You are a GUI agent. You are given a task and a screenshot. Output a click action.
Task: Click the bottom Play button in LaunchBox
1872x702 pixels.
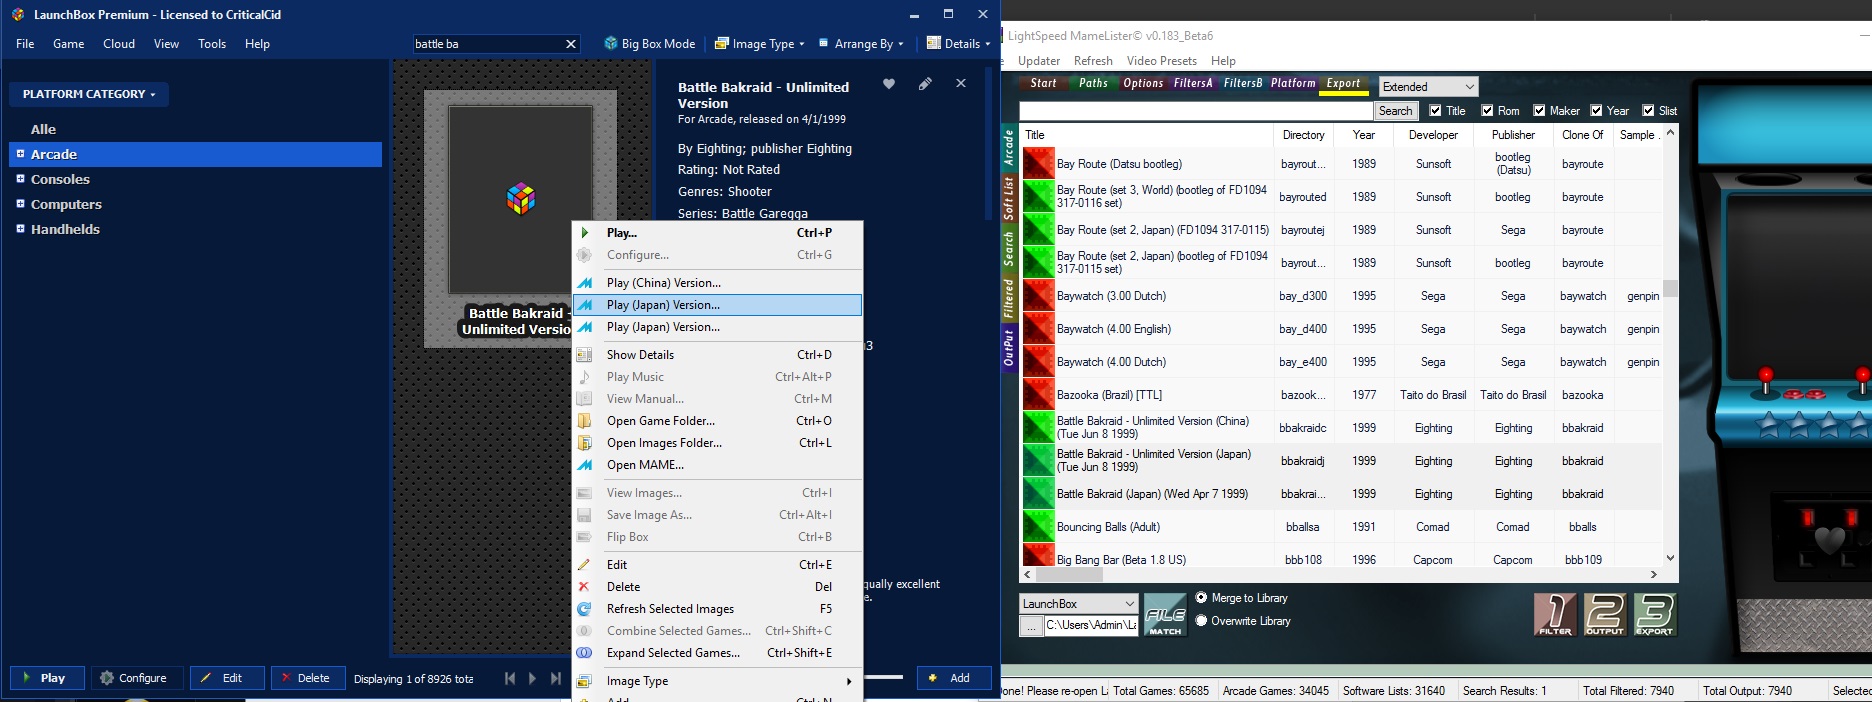47,678
